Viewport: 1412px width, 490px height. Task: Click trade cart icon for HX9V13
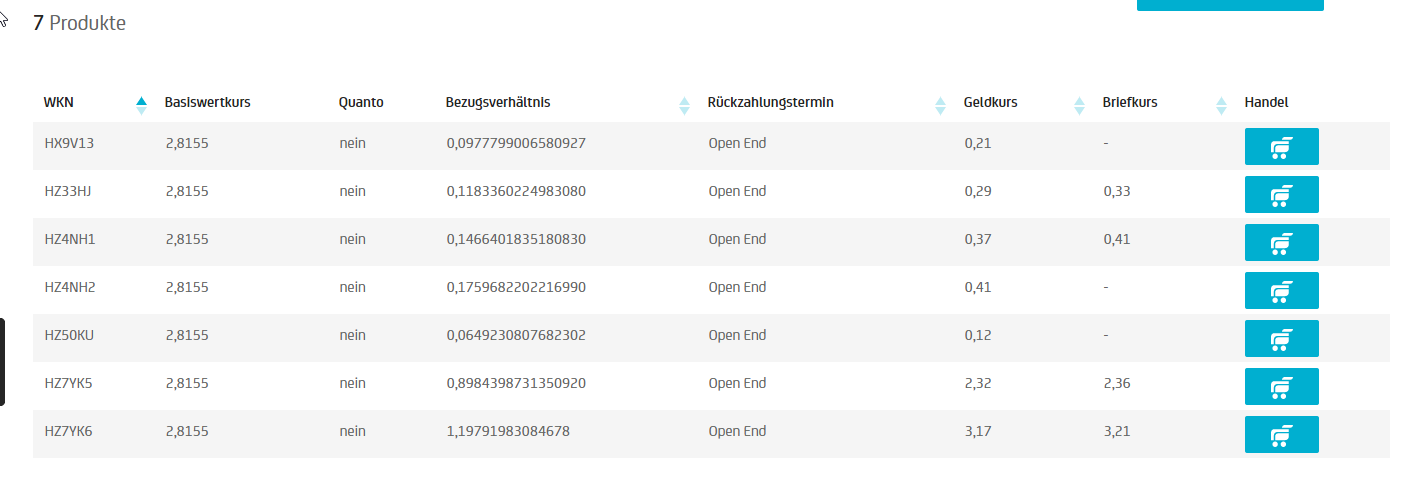(x=1281, y=147)
